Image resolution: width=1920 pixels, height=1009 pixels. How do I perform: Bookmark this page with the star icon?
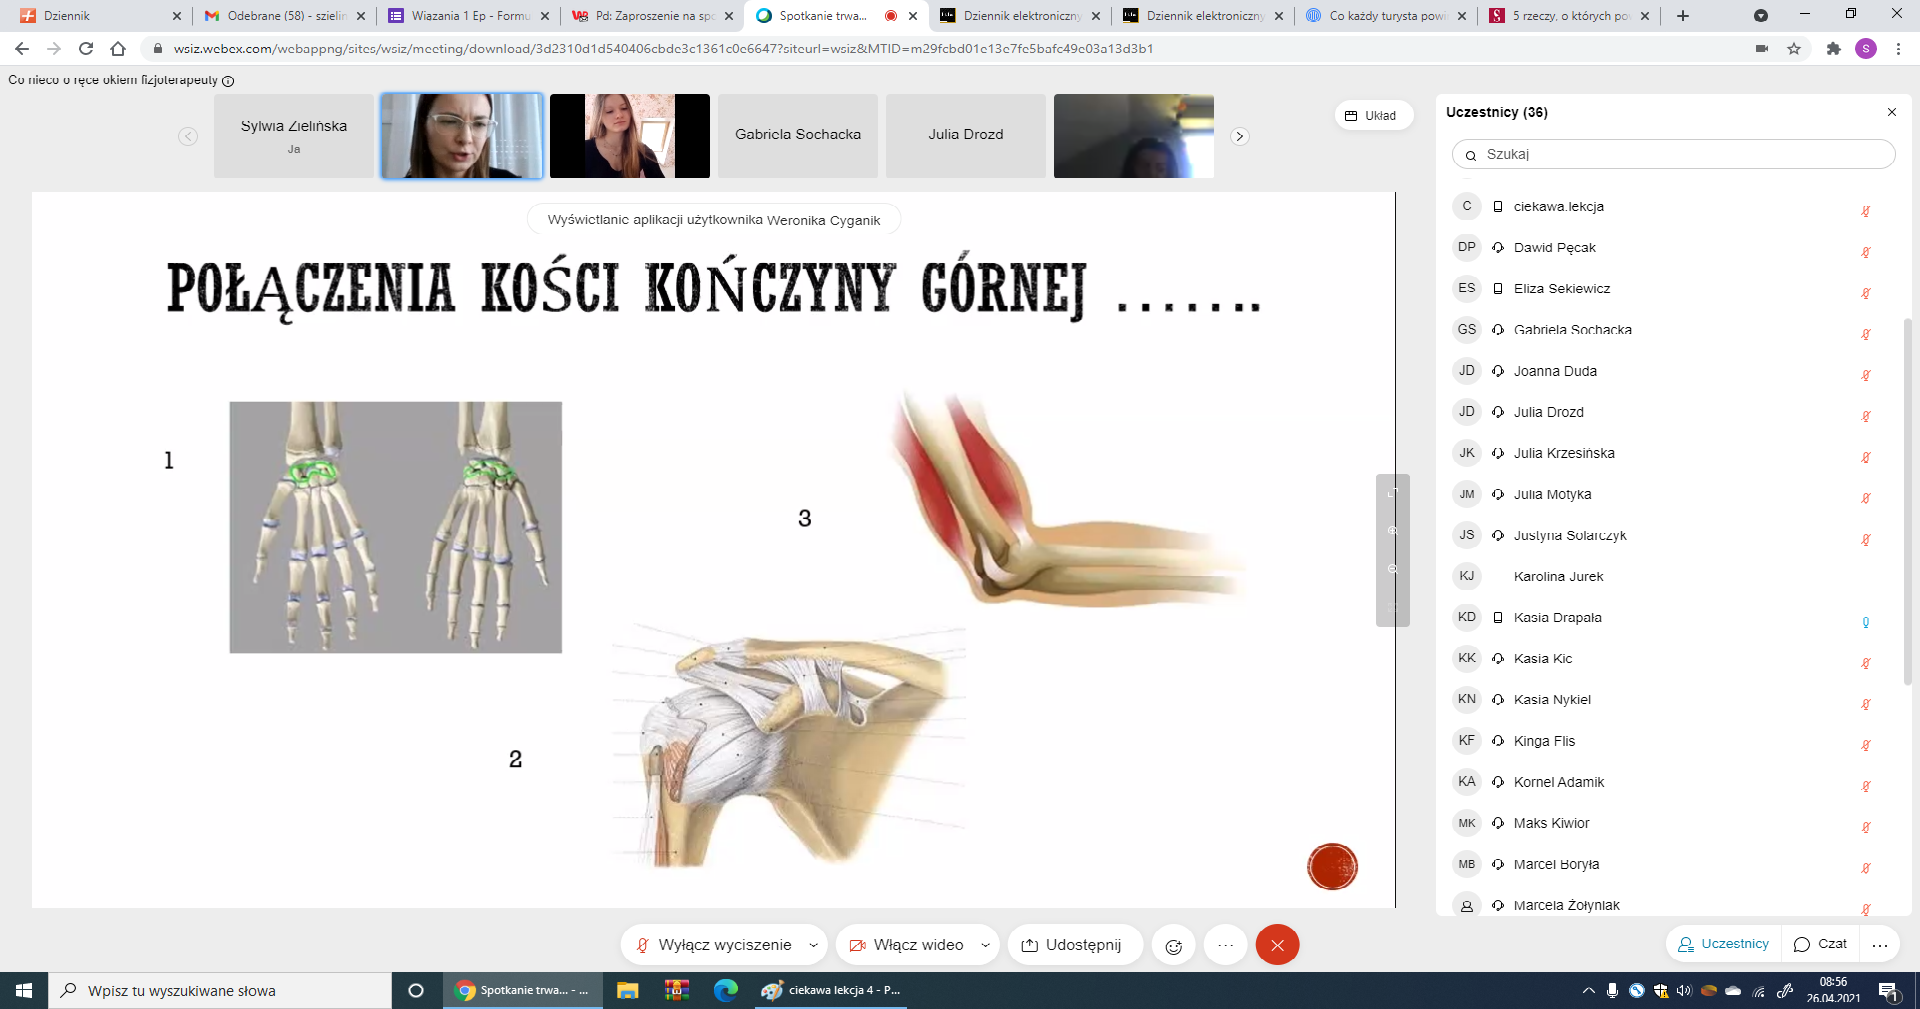click(1794, 48)
